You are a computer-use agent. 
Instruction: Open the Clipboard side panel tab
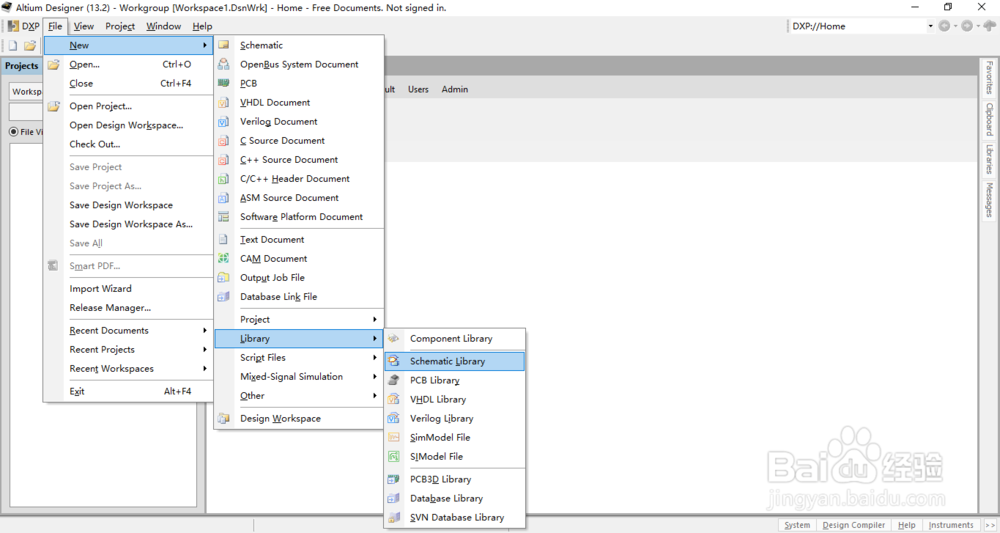click(x=989, y=119)
